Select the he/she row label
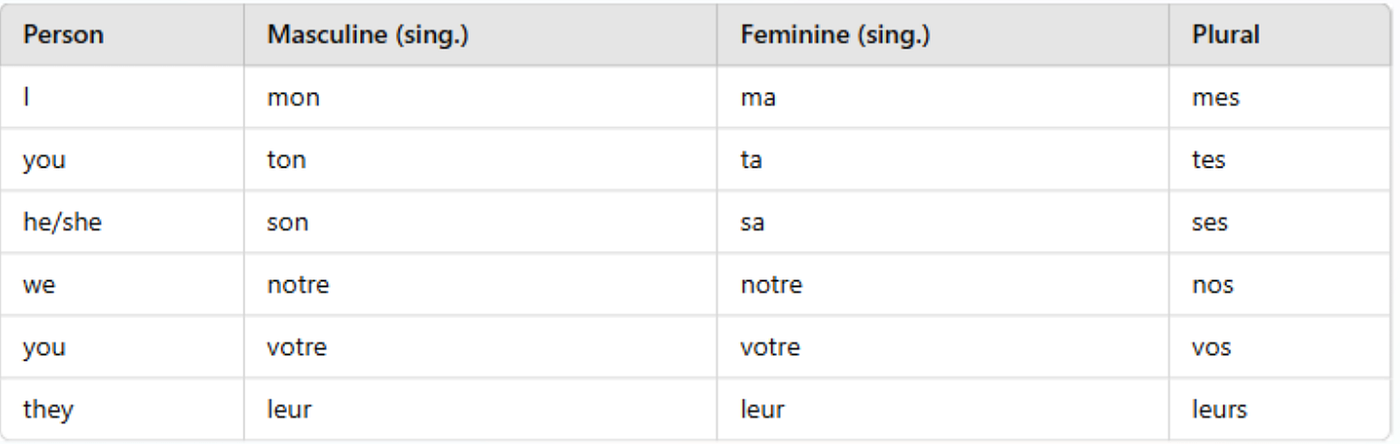Screen dimensions: 1400x444 (x=122, y=221)
